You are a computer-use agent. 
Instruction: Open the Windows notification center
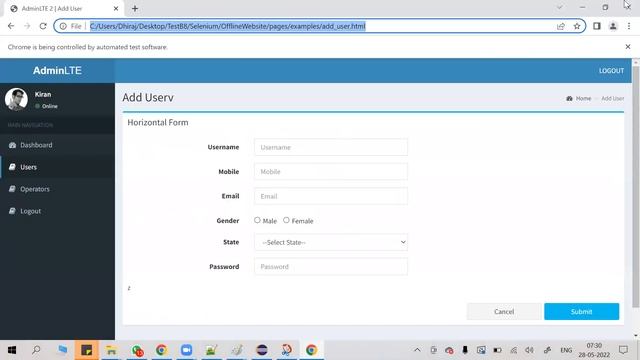point(623,350)
